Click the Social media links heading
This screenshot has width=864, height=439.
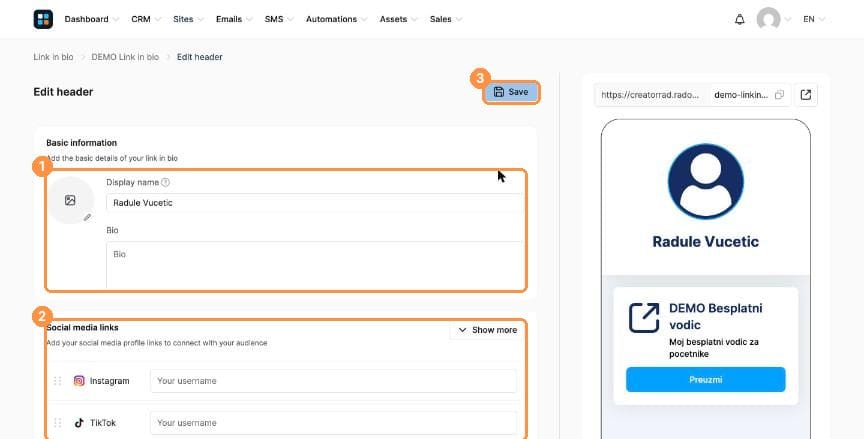coord(82,327)
